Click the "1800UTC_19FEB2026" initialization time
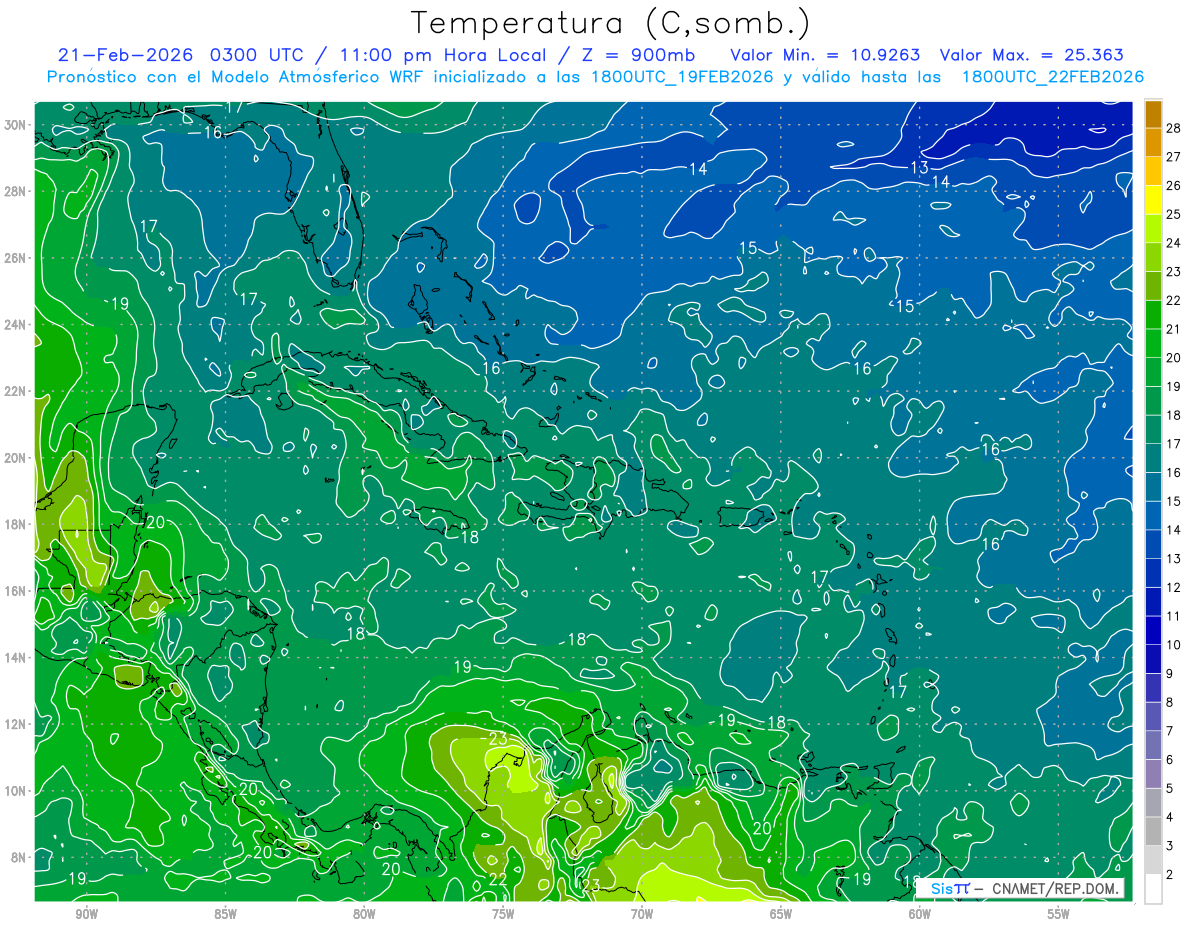 click(x=683, y=77)
